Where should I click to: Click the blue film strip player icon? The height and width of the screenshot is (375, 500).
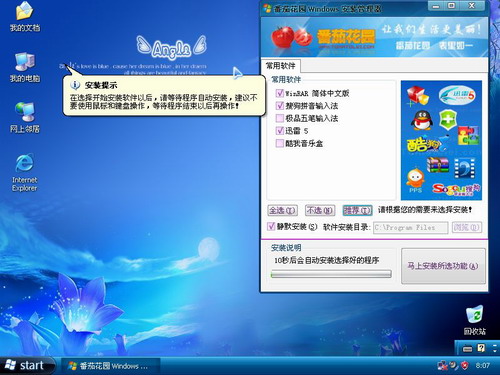click(x=465, y=168)
